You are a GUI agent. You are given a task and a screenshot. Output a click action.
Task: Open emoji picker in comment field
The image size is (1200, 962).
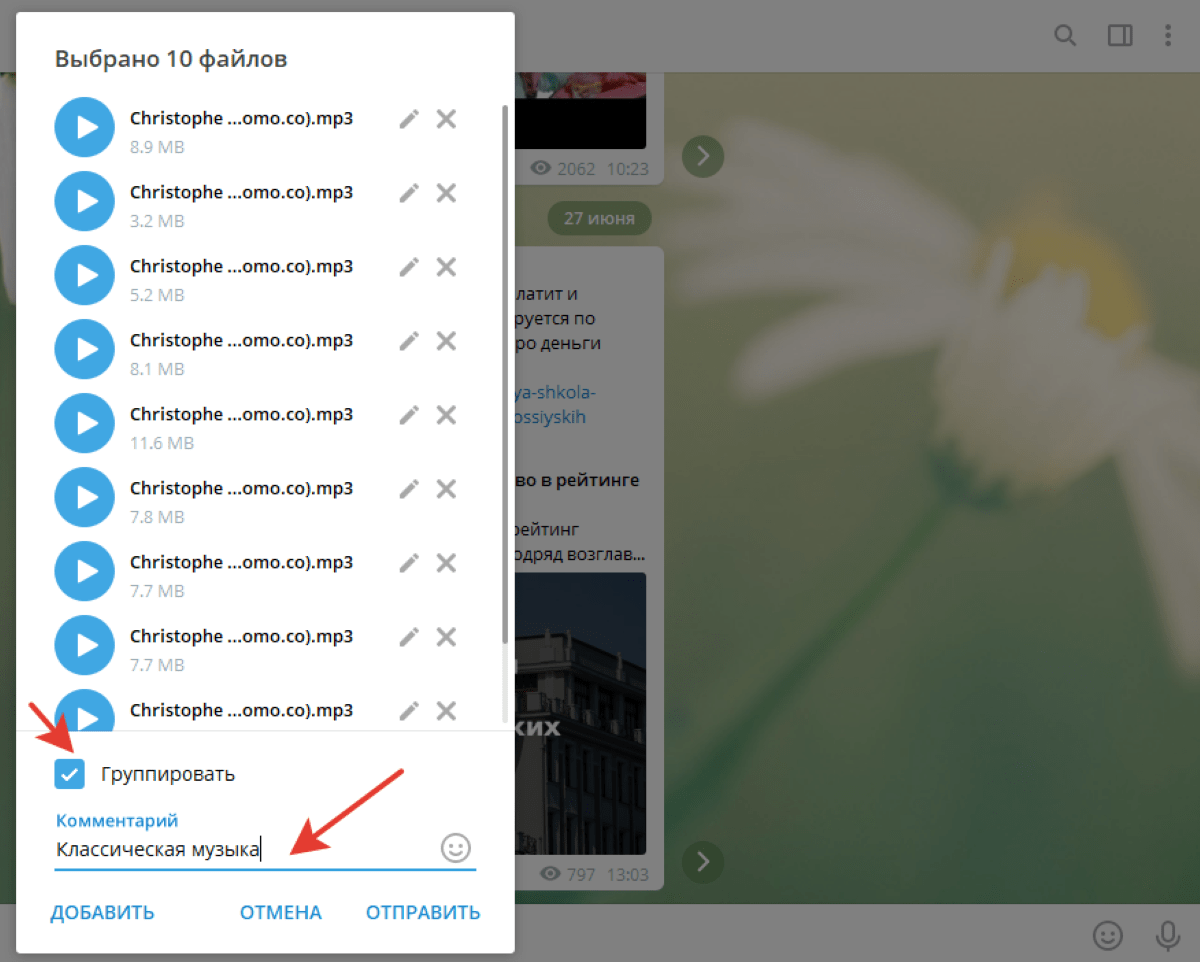(455, 848)
